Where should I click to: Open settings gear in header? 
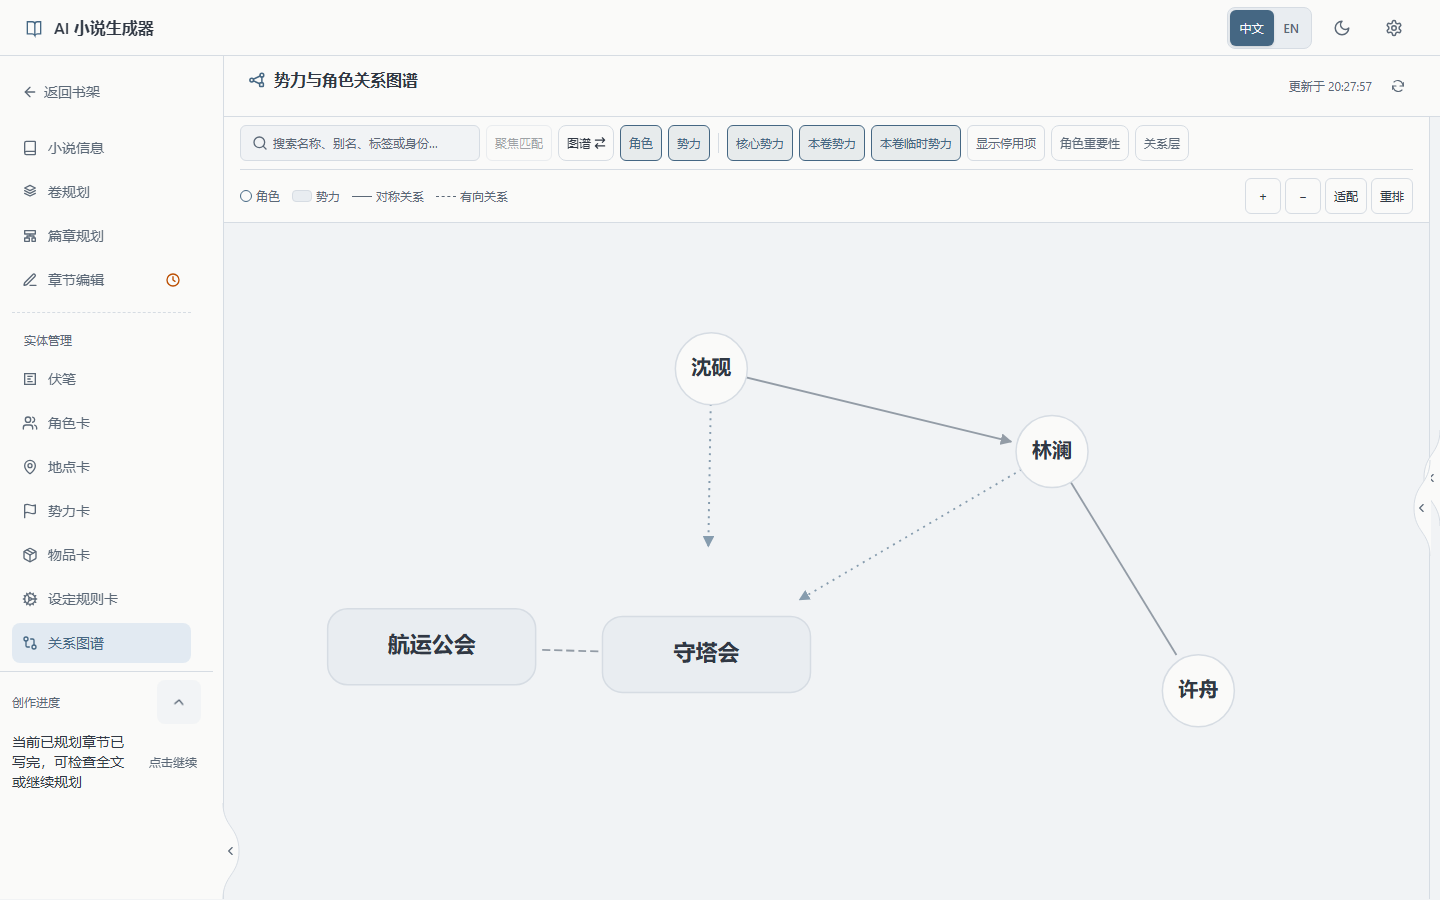click(x=1394, y=28)
